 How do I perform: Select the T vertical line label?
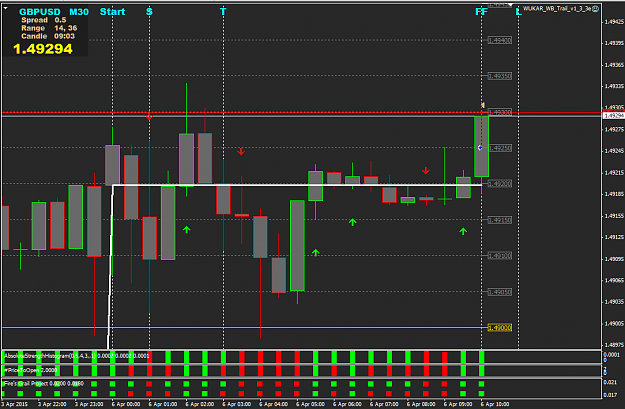click(x=223, y=12)
